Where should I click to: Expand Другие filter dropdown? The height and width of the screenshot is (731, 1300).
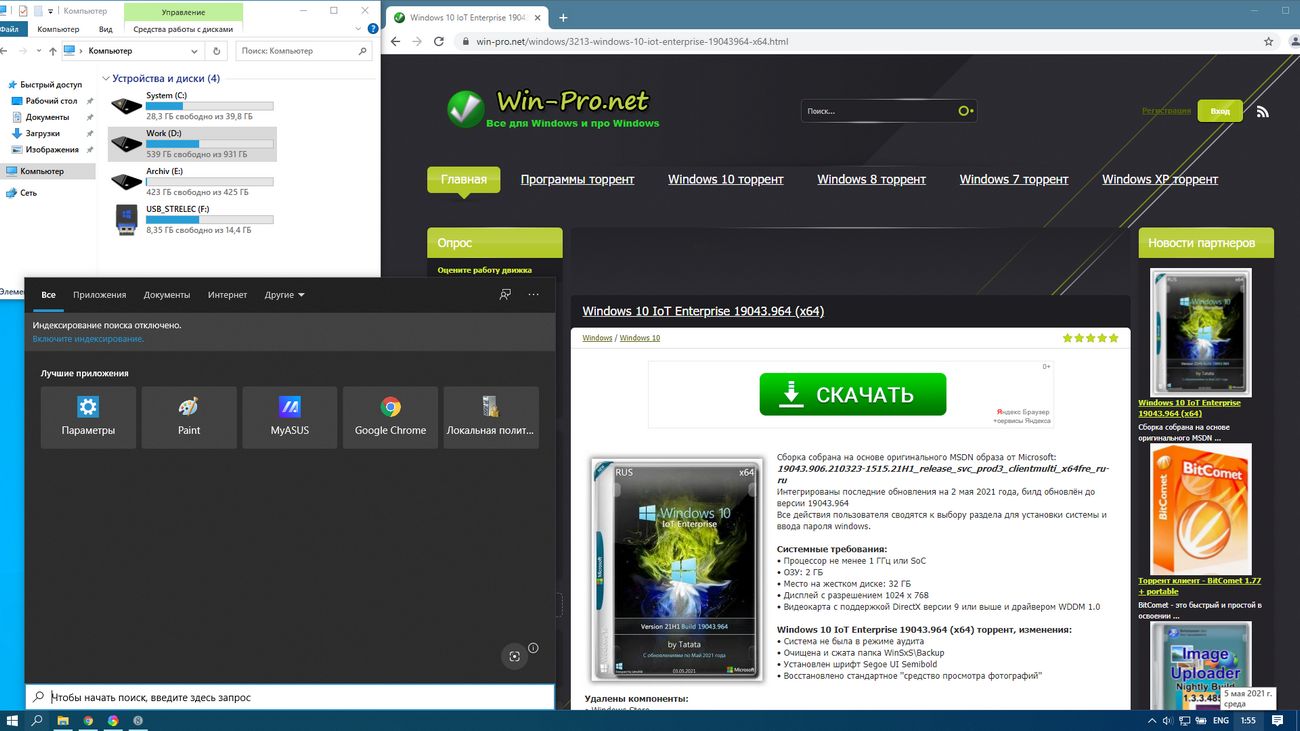click(285, 295)
